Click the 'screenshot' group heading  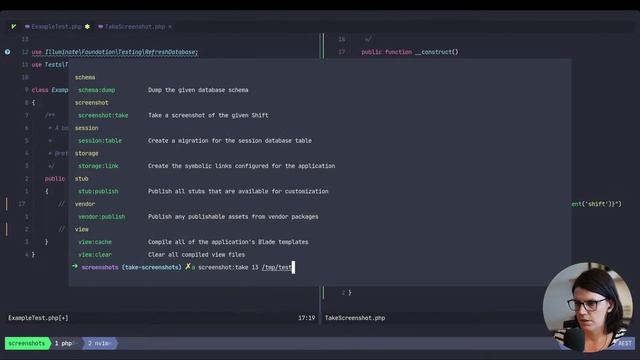91,102
